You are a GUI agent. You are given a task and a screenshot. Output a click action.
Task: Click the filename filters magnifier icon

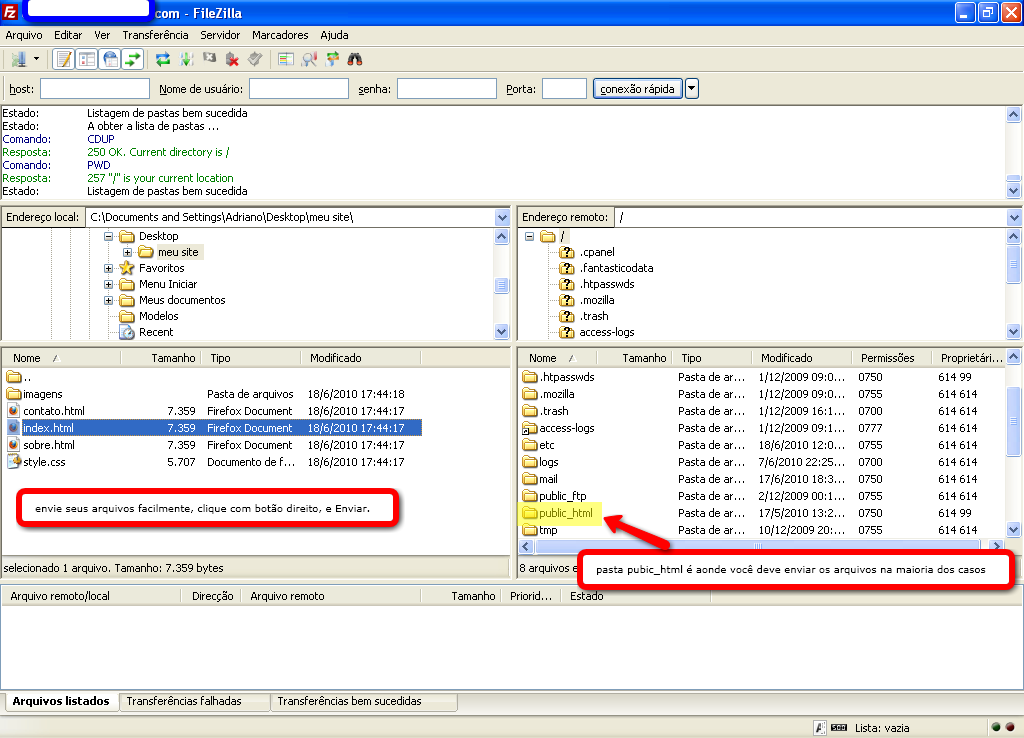point(309,59)
